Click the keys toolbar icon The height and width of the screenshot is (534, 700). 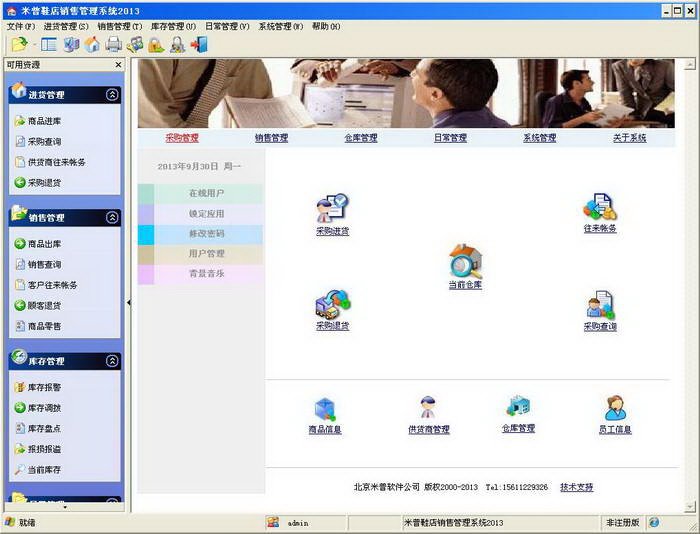(135, 45)
